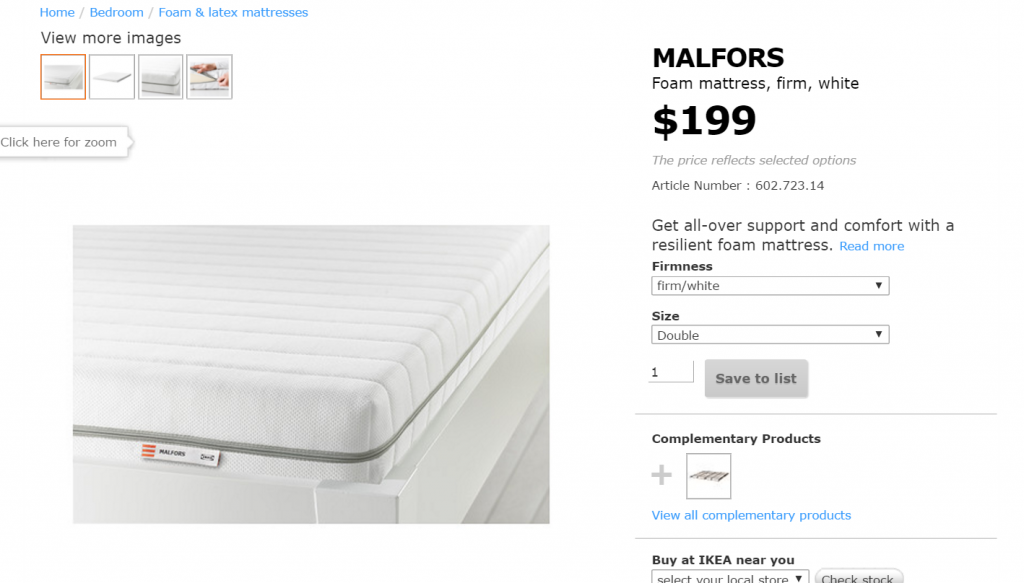The height and width of the screenshot is (583, 1024).
Task: Show the fourth thumbnail with hands
Action: click(209, 77)
